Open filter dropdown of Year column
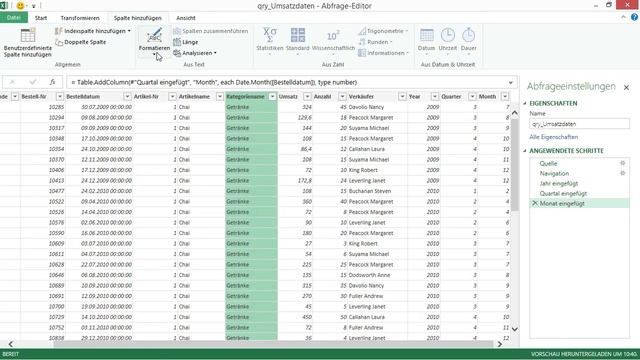640x360 pixels. [435, 96]
